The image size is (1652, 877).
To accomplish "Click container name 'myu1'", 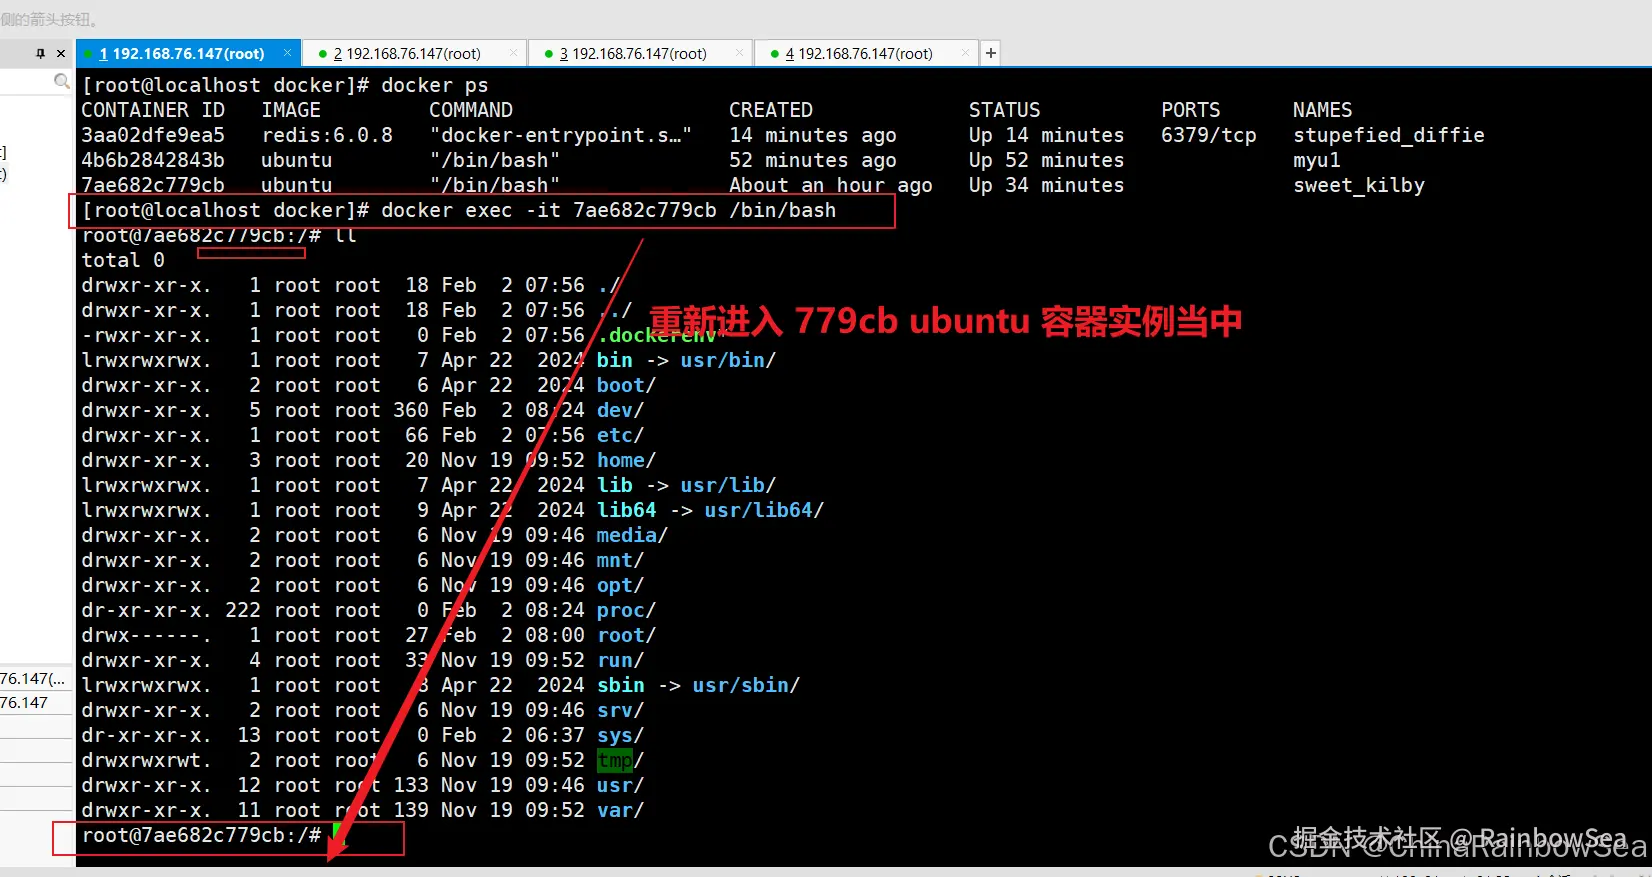I will 1316,160.
